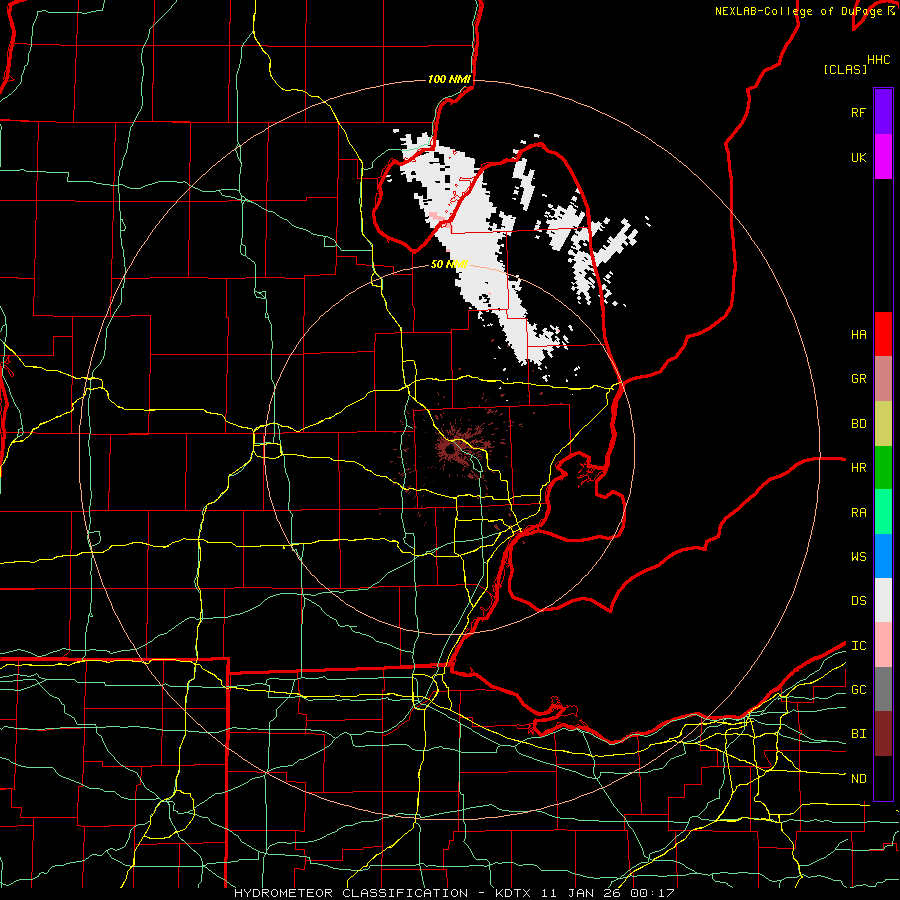Viewport: 900px width, 900px height.
Task: Click the UK magenta legend swatch
Action: pyautogui.click(x=883, y=157)
